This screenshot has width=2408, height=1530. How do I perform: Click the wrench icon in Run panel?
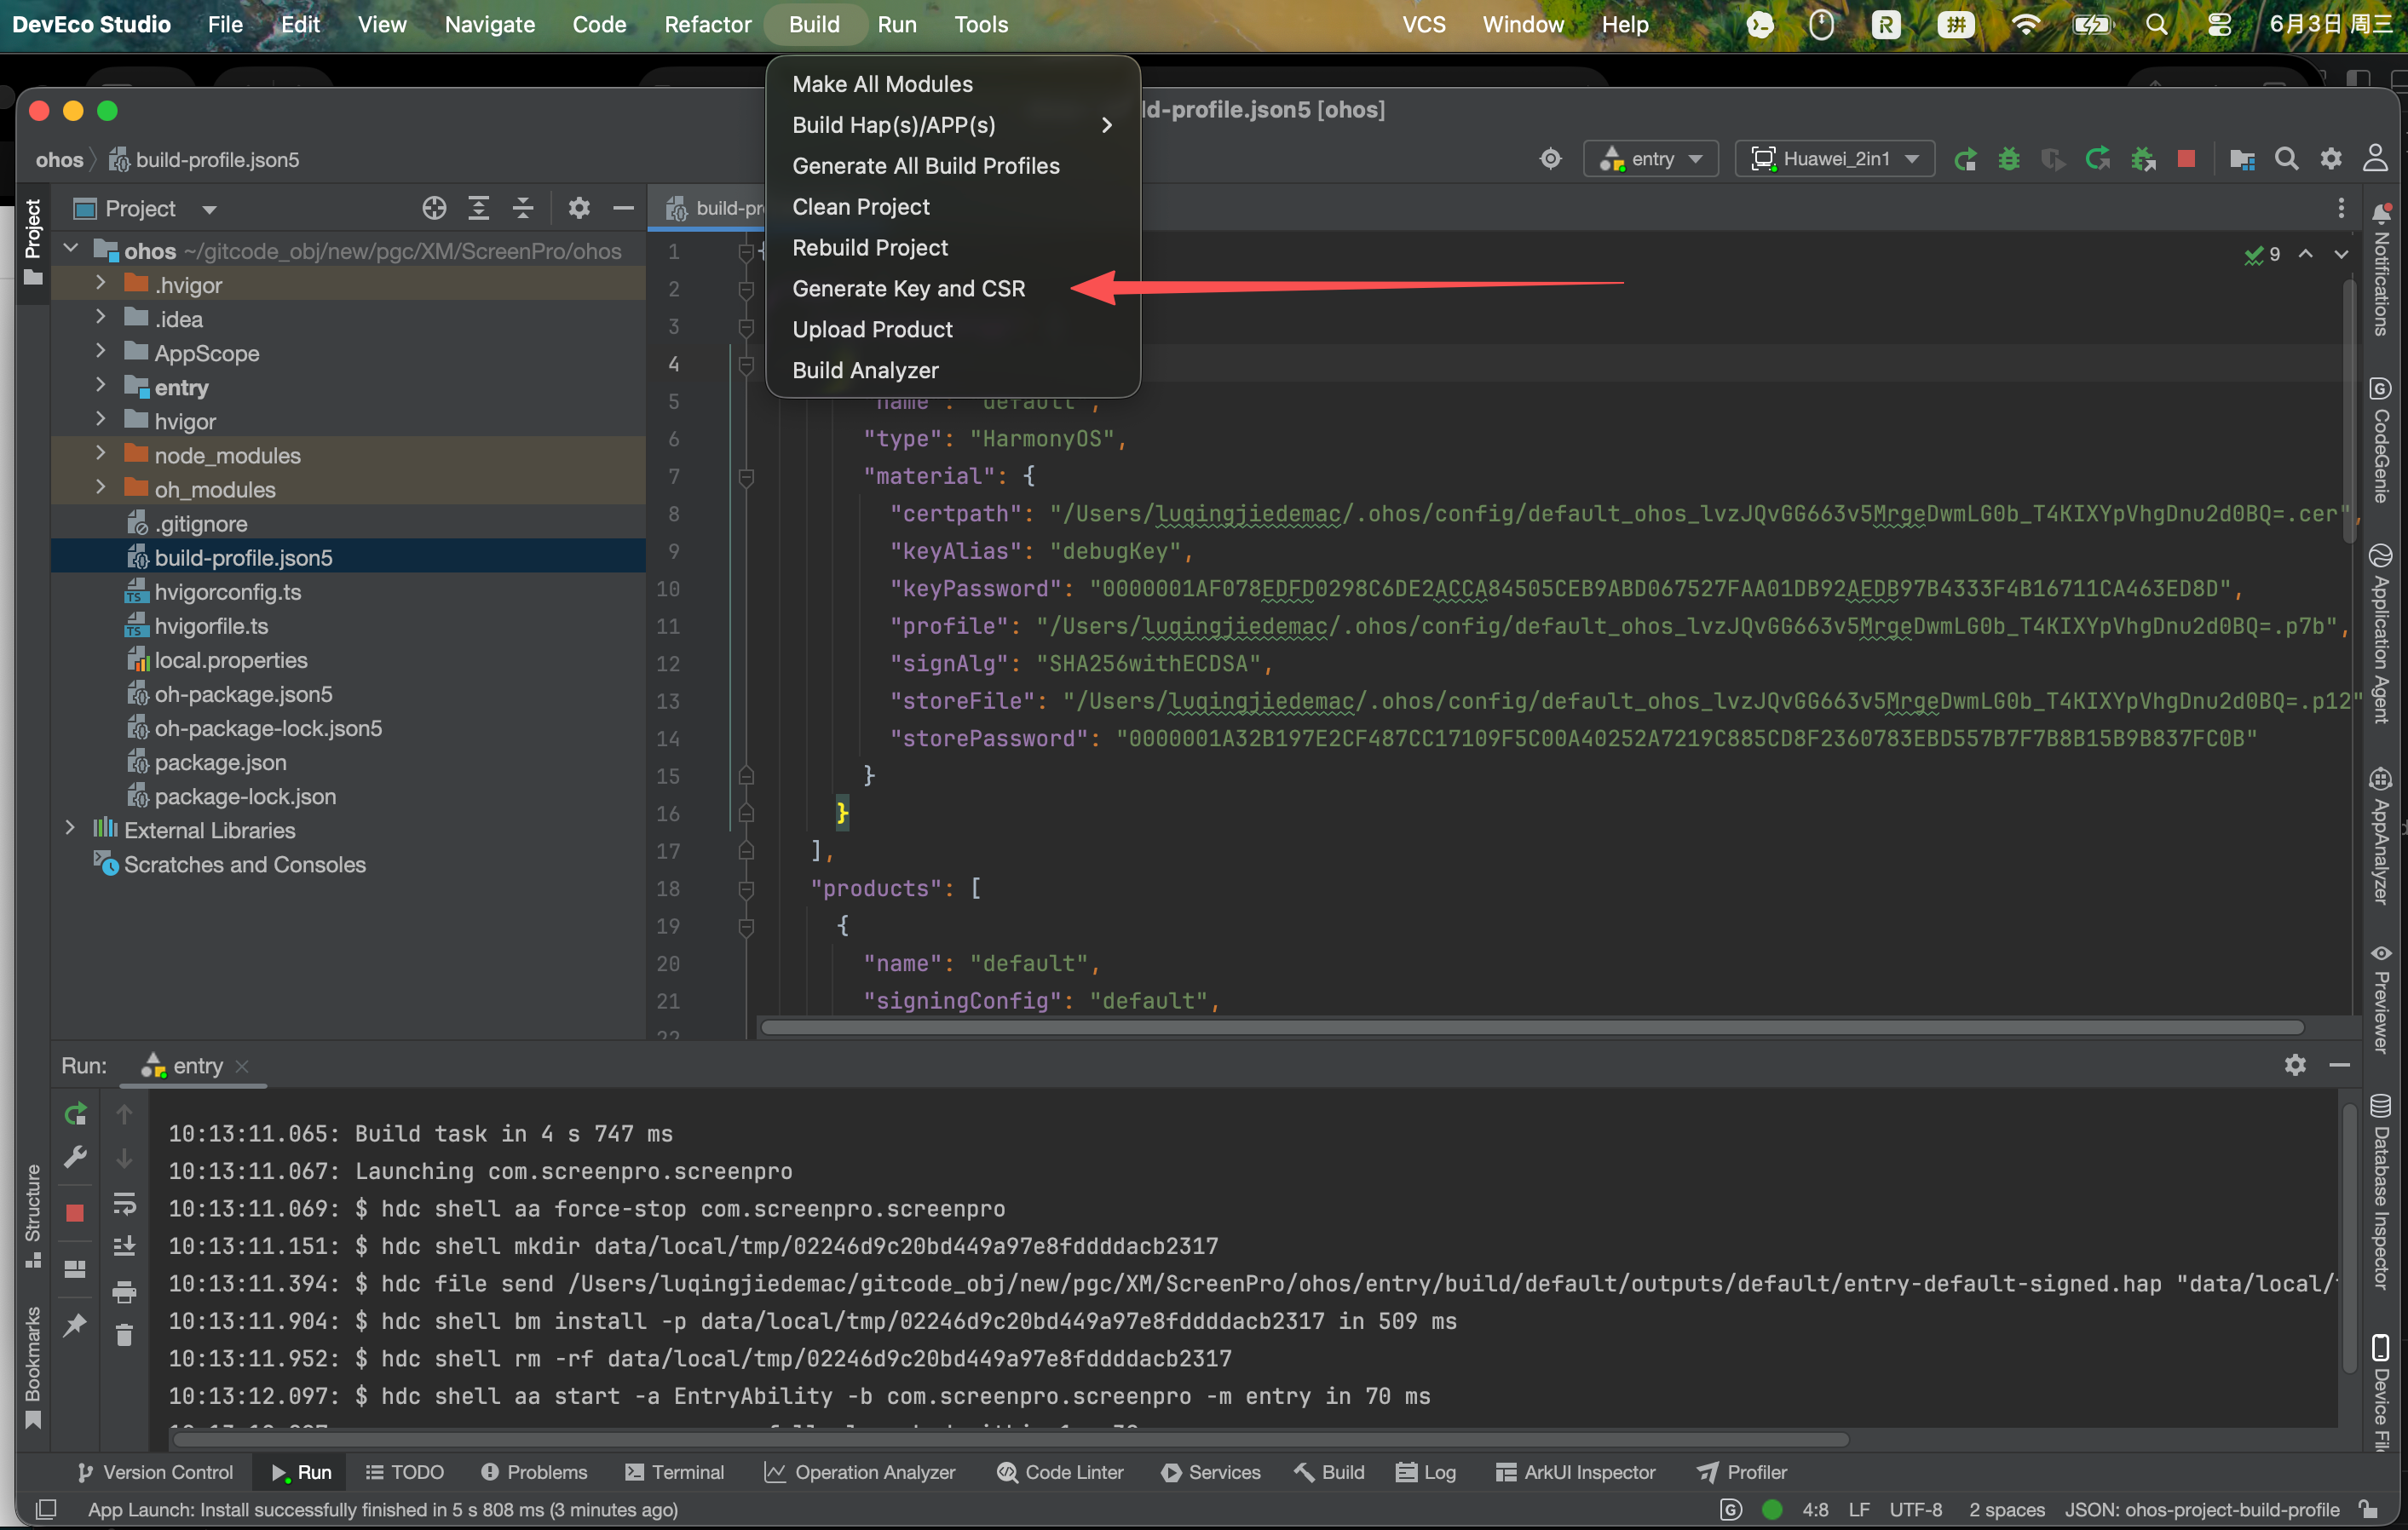tap(76, 1157)
